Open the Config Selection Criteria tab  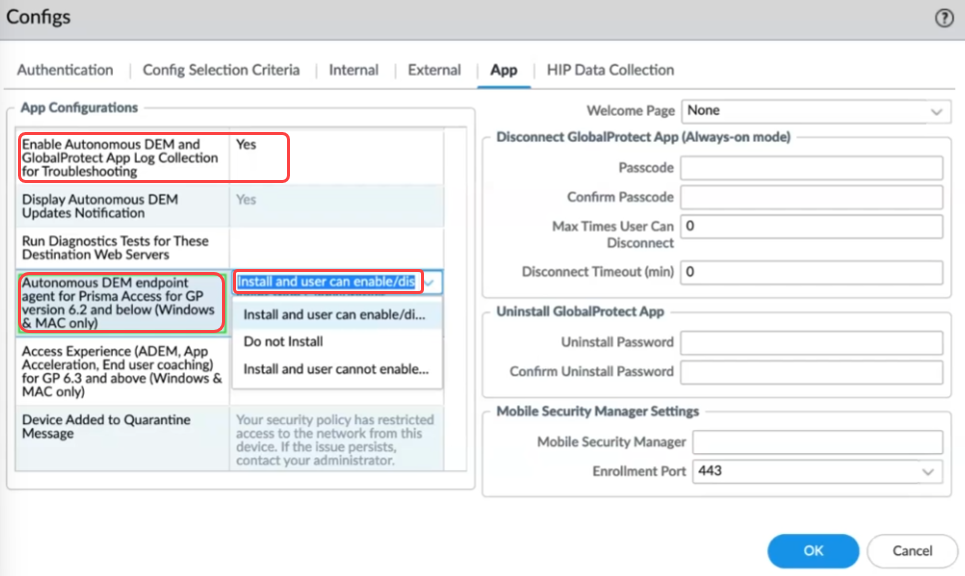click(221, 70)
